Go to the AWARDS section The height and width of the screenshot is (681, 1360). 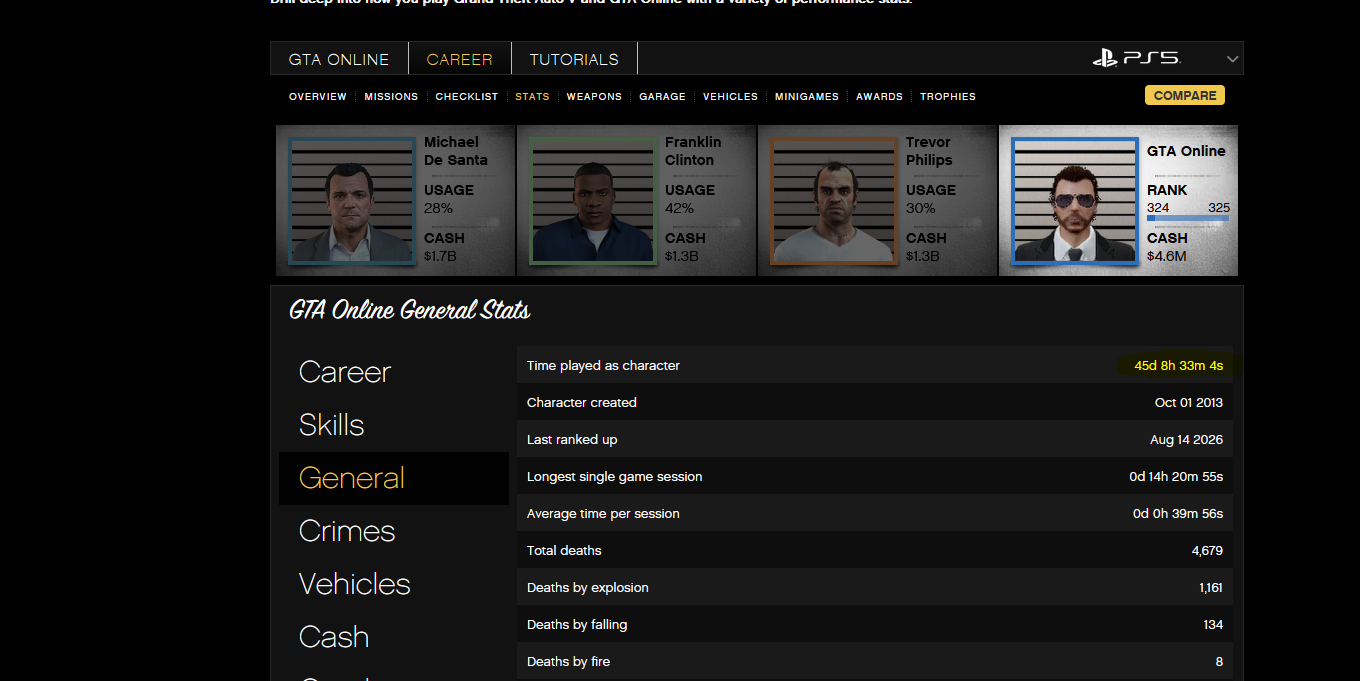[x=880, y=97]
